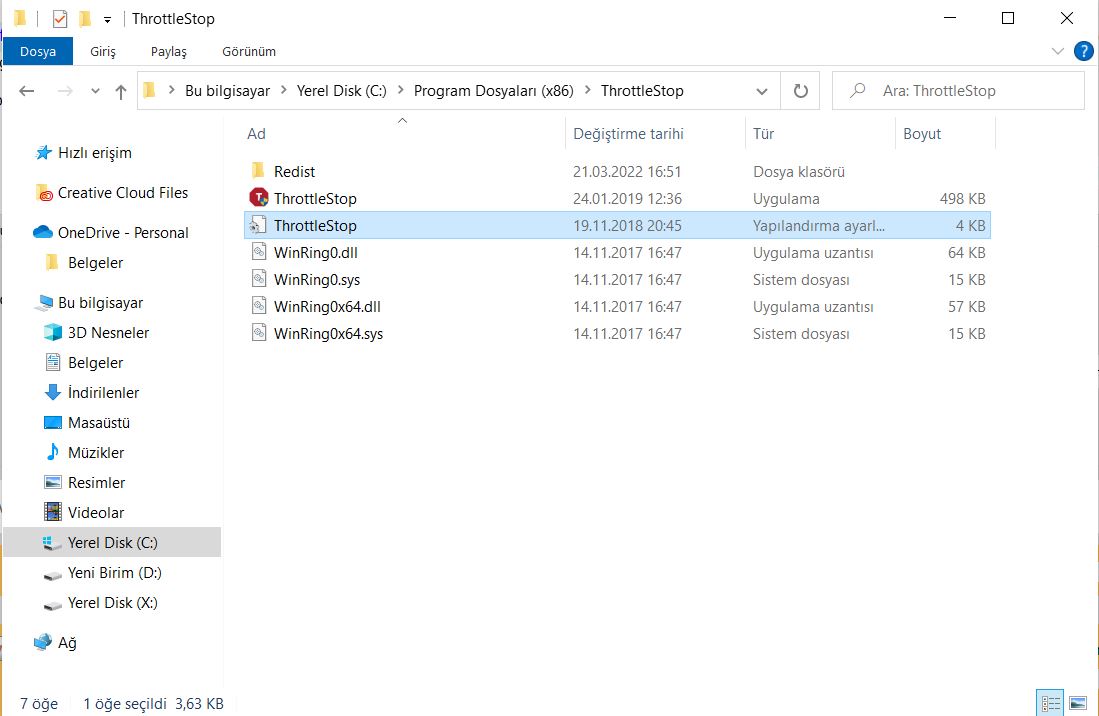Select the WinRing0.dll file icon

coord(259,252)
